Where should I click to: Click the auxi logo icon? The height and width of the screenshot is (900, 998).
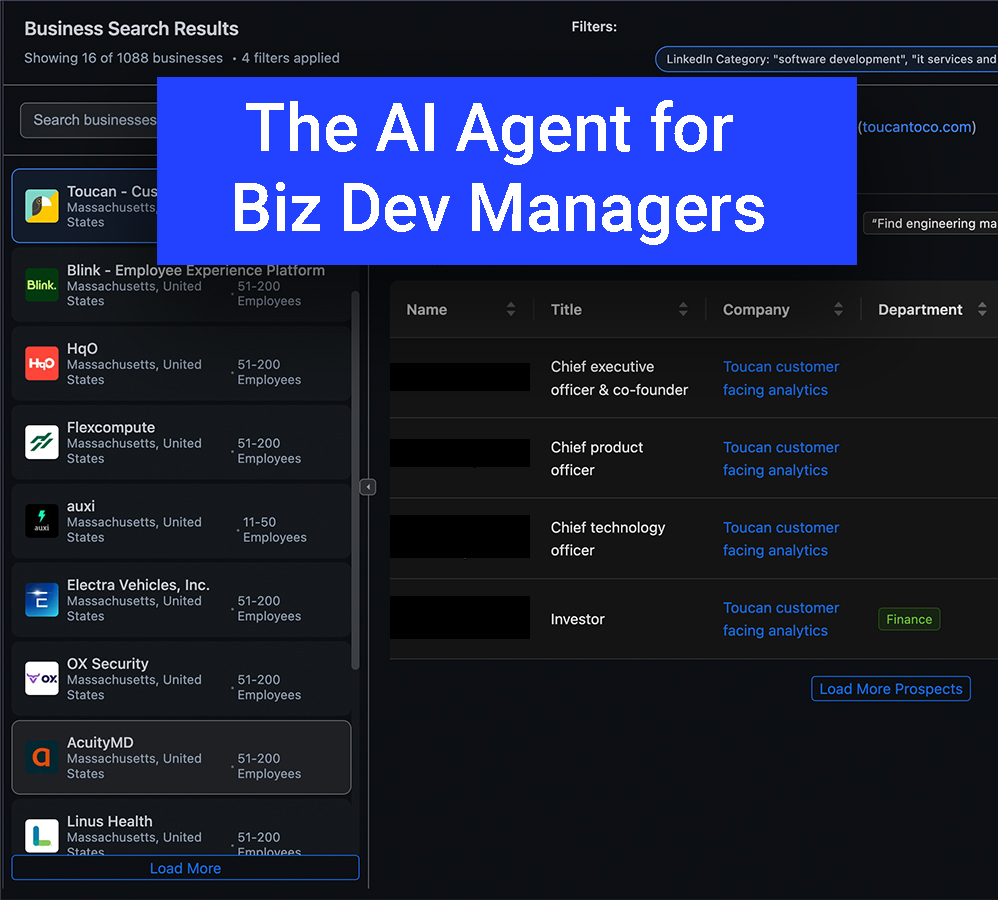42,521
